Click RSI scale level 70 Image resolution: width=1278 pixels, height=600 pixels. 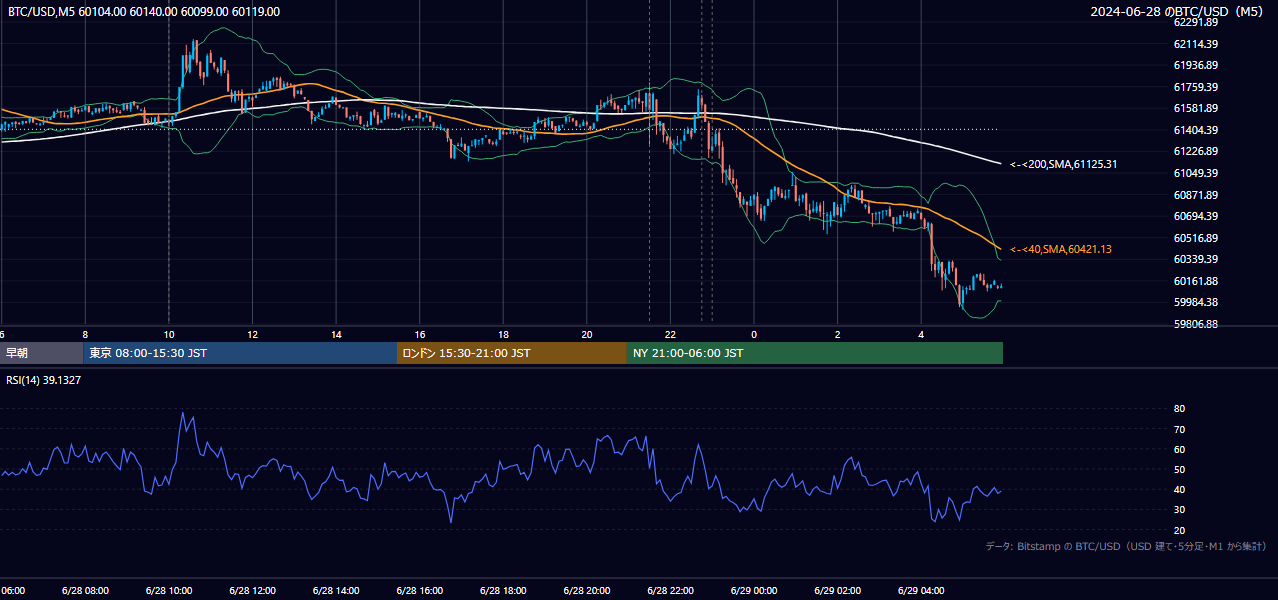[1179, 429]
